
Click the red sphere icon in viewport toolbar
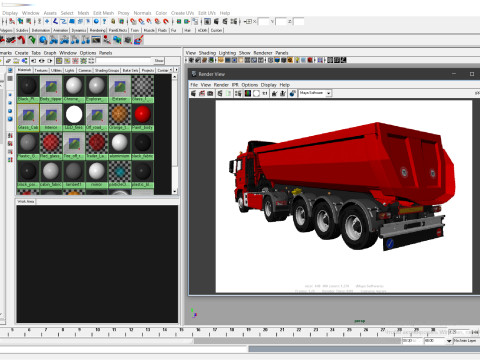pyautogui.click(x=310, y=60)
